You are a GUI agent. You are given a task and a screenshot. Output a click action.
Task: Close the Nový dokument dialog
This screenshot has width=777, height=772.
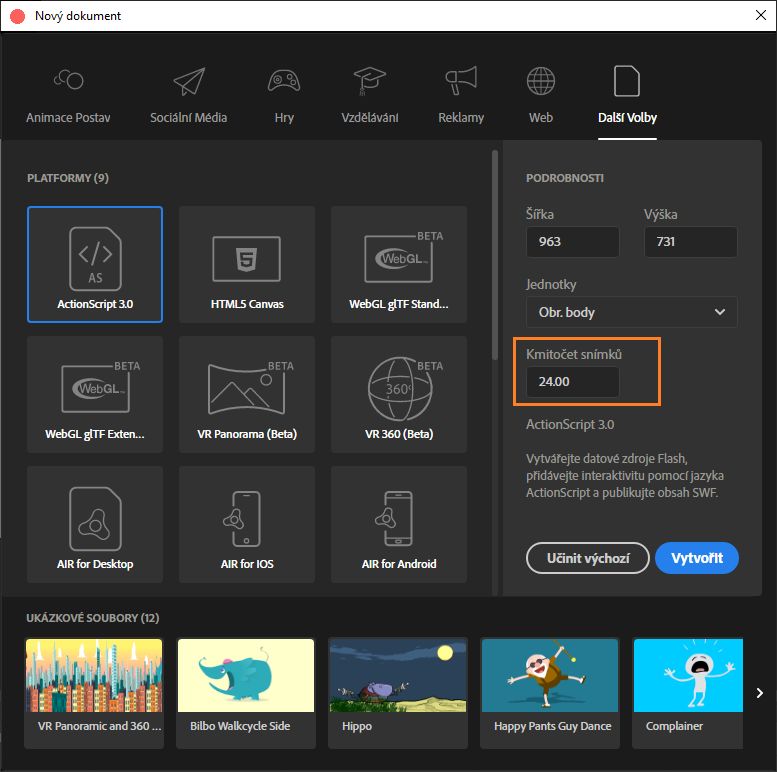pos(761,15)
